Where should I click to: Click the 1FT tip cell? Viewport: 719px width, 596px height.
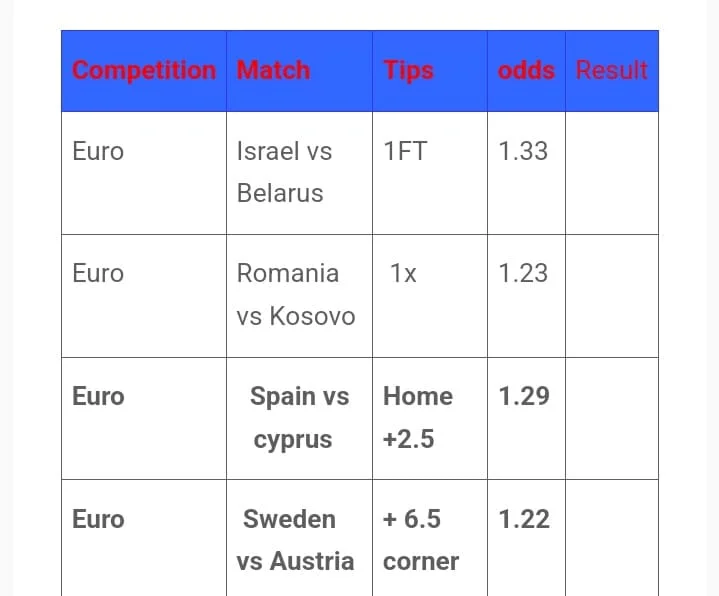click(405, 151)
